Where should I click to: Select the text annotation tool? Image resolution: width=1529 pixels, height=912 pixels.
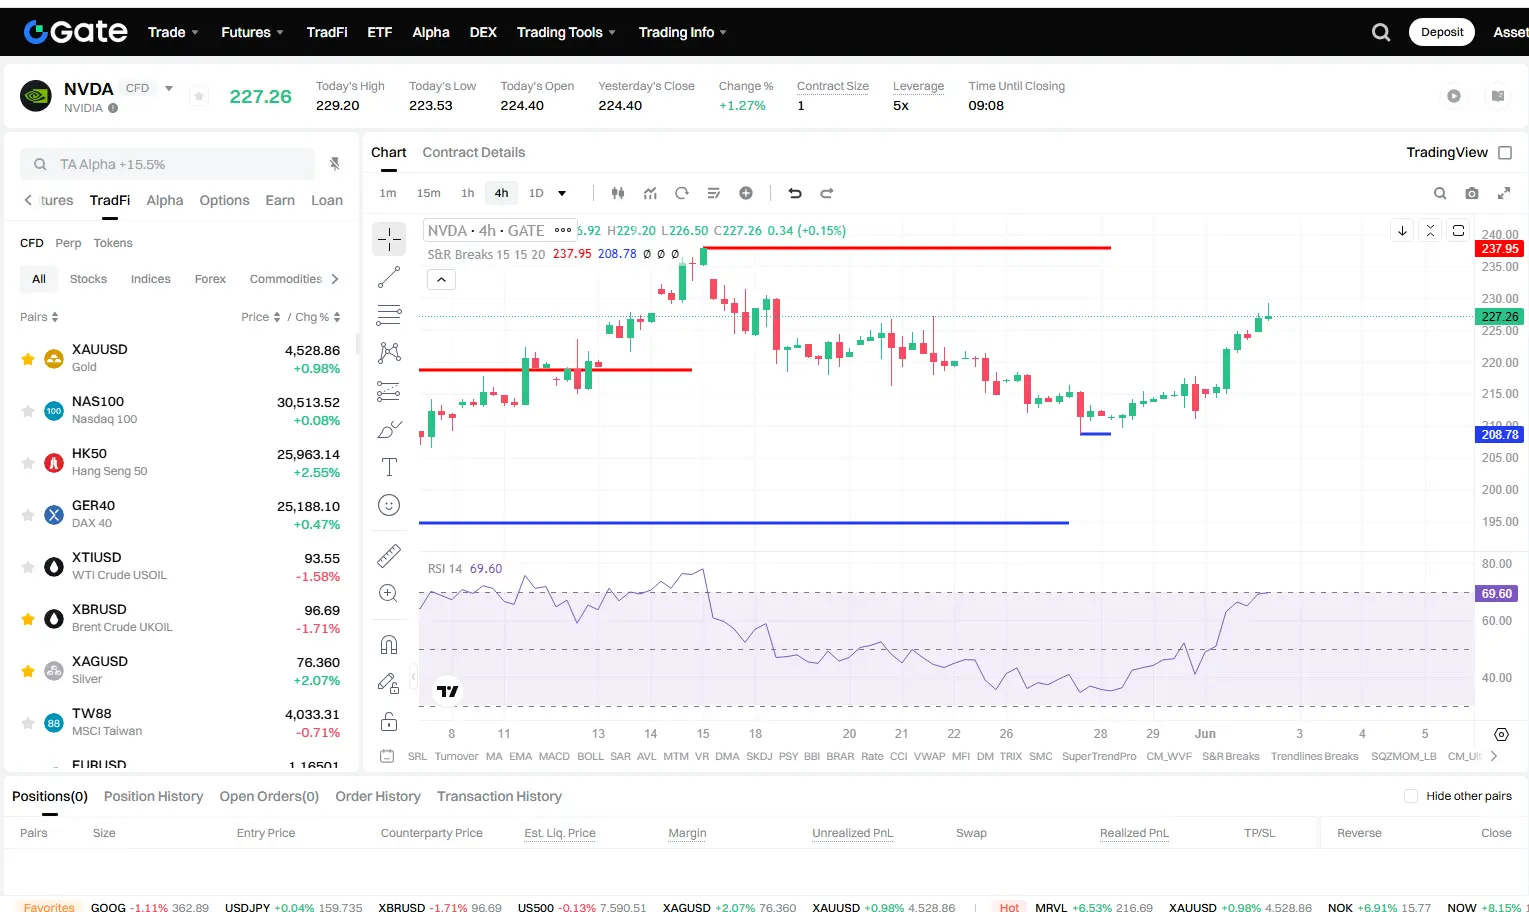coord(389,467)
